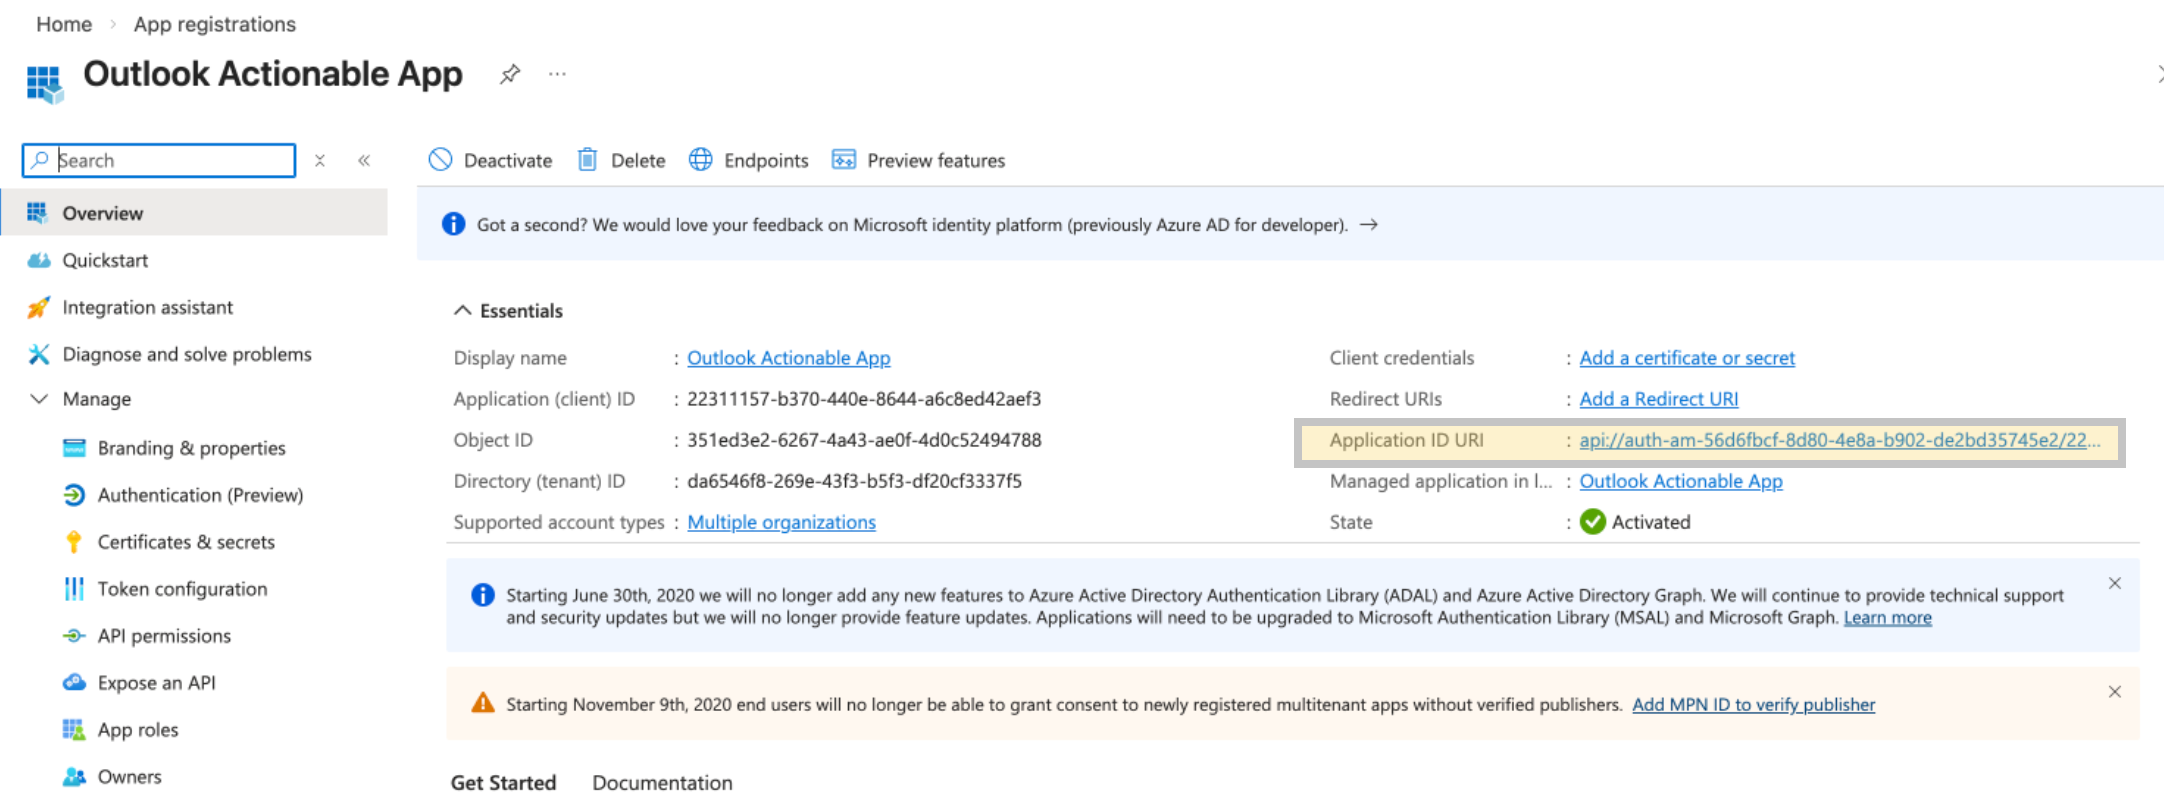Go to Home breadcrumb
The height and width of the screenshot is (800, 2164).
pyautogui.click(x=64, y=24)
